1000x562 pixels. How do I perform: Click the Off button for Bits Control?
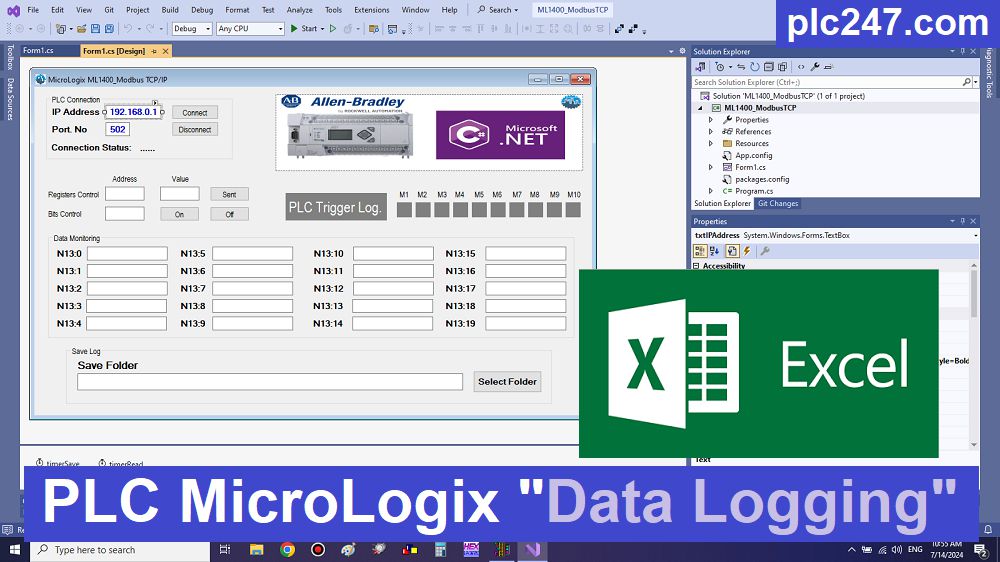point(230,214)
